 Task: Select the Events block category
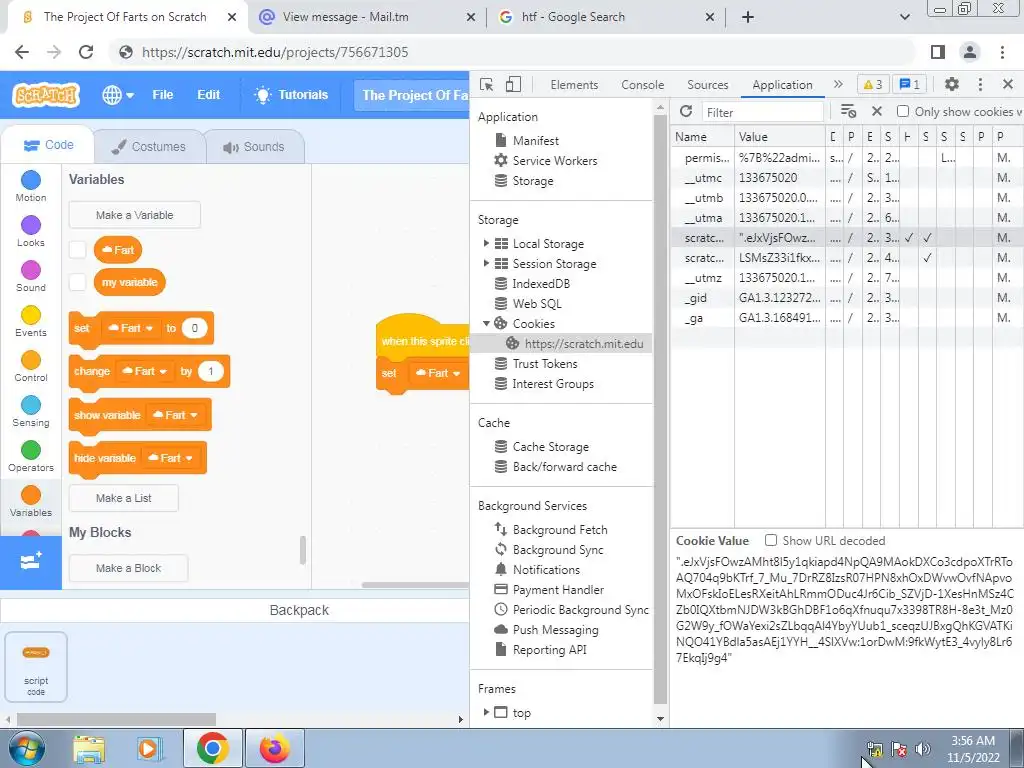click(31, 321)
